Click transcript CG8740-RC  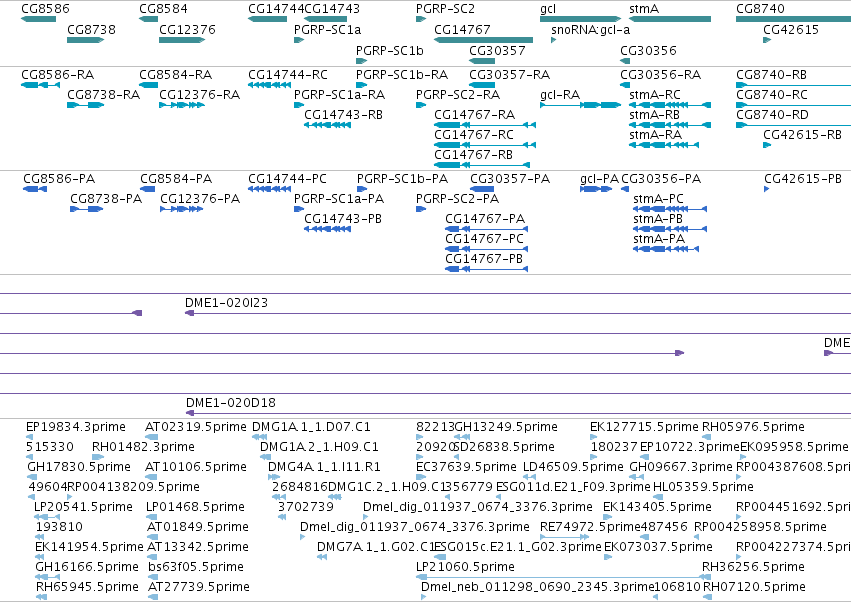tap(793, 105)
